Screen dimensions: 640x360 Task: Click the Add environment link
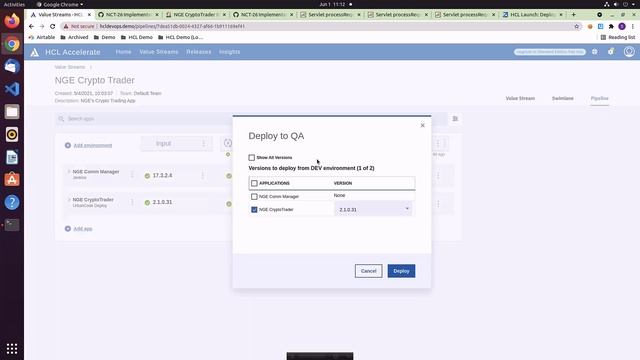point(93,145)
